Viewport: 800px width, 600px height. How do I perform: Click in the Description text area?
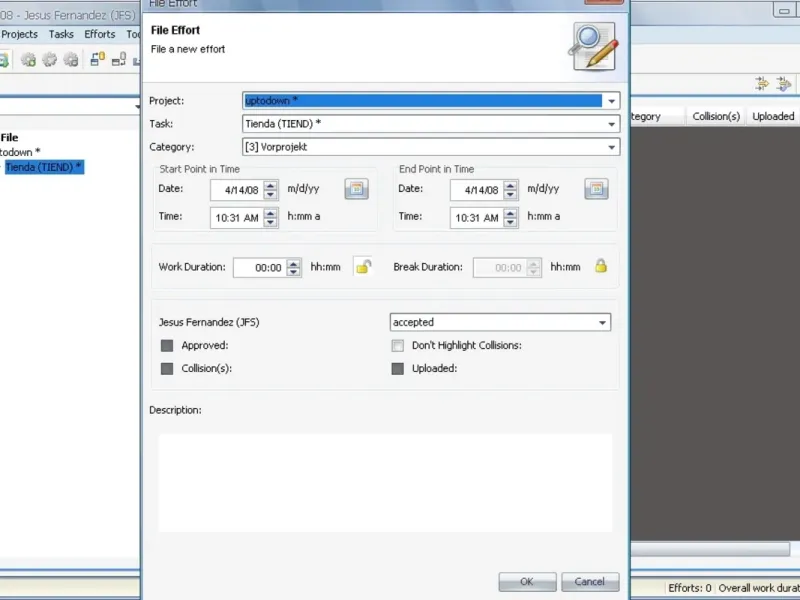(385, 483)
